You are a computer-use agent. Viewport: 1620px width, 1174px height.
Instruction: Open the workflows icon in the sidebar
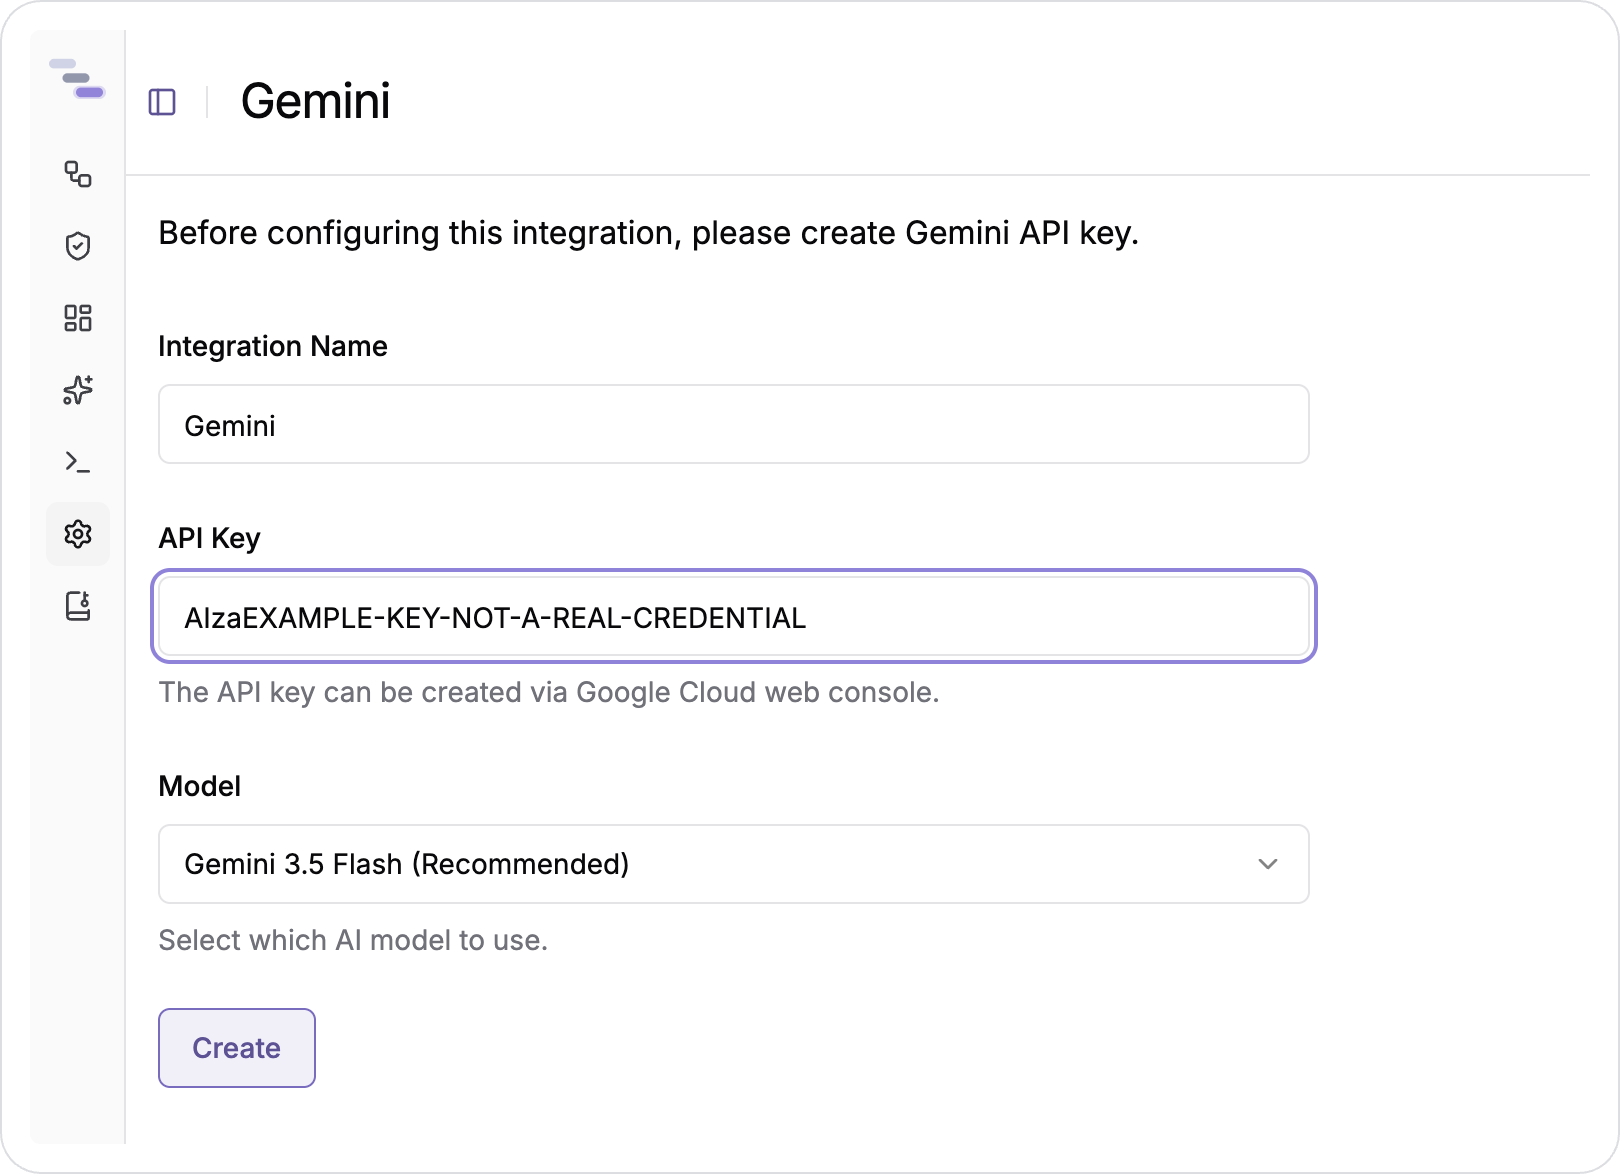click(x=78, y=174)
